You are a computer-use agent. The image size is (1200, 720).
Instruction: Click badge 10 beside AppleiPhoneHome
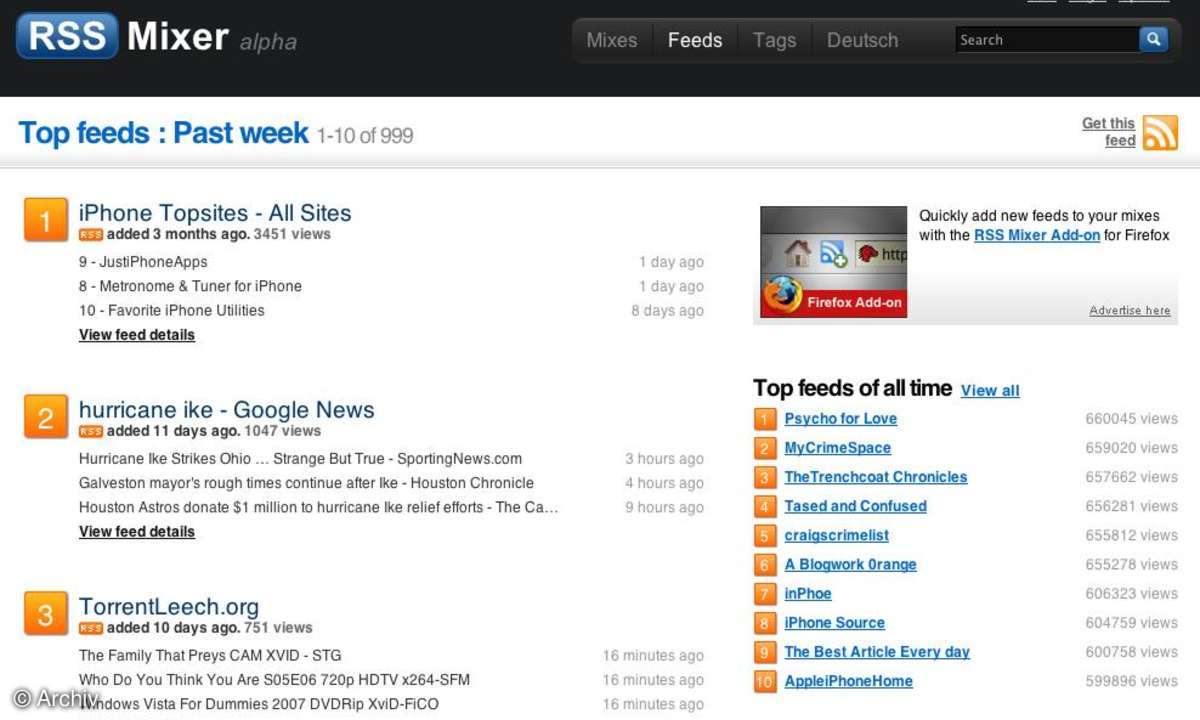click(764, 682)
